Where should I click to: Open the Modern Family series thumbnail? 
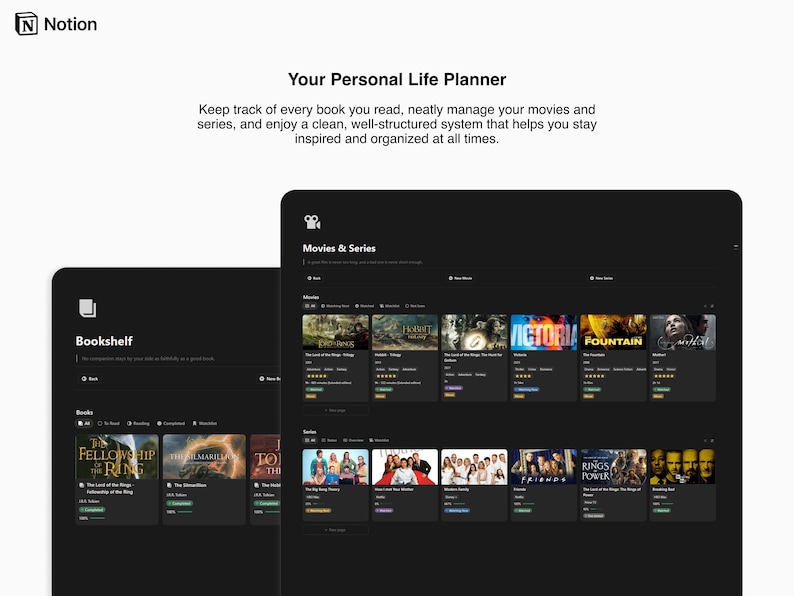(x=474, y=466)
